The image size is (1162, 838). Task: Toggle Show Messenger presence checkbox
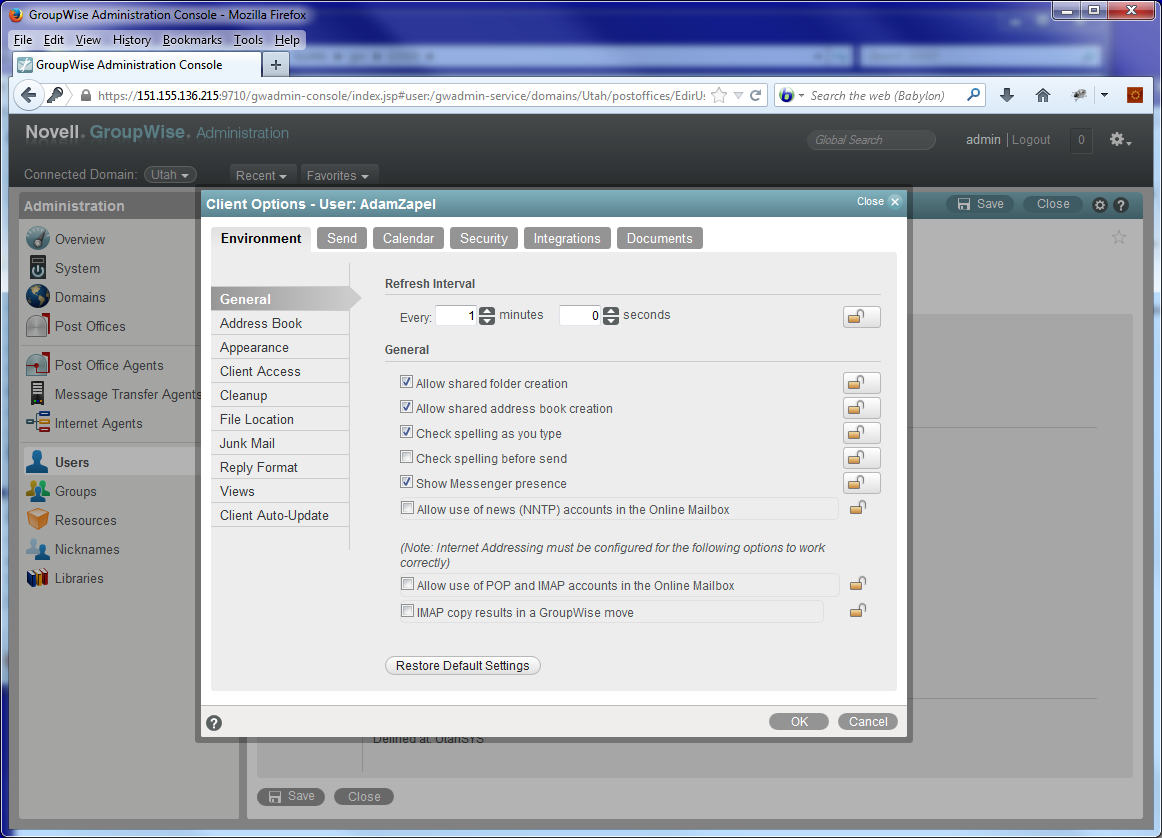point(406,482)
